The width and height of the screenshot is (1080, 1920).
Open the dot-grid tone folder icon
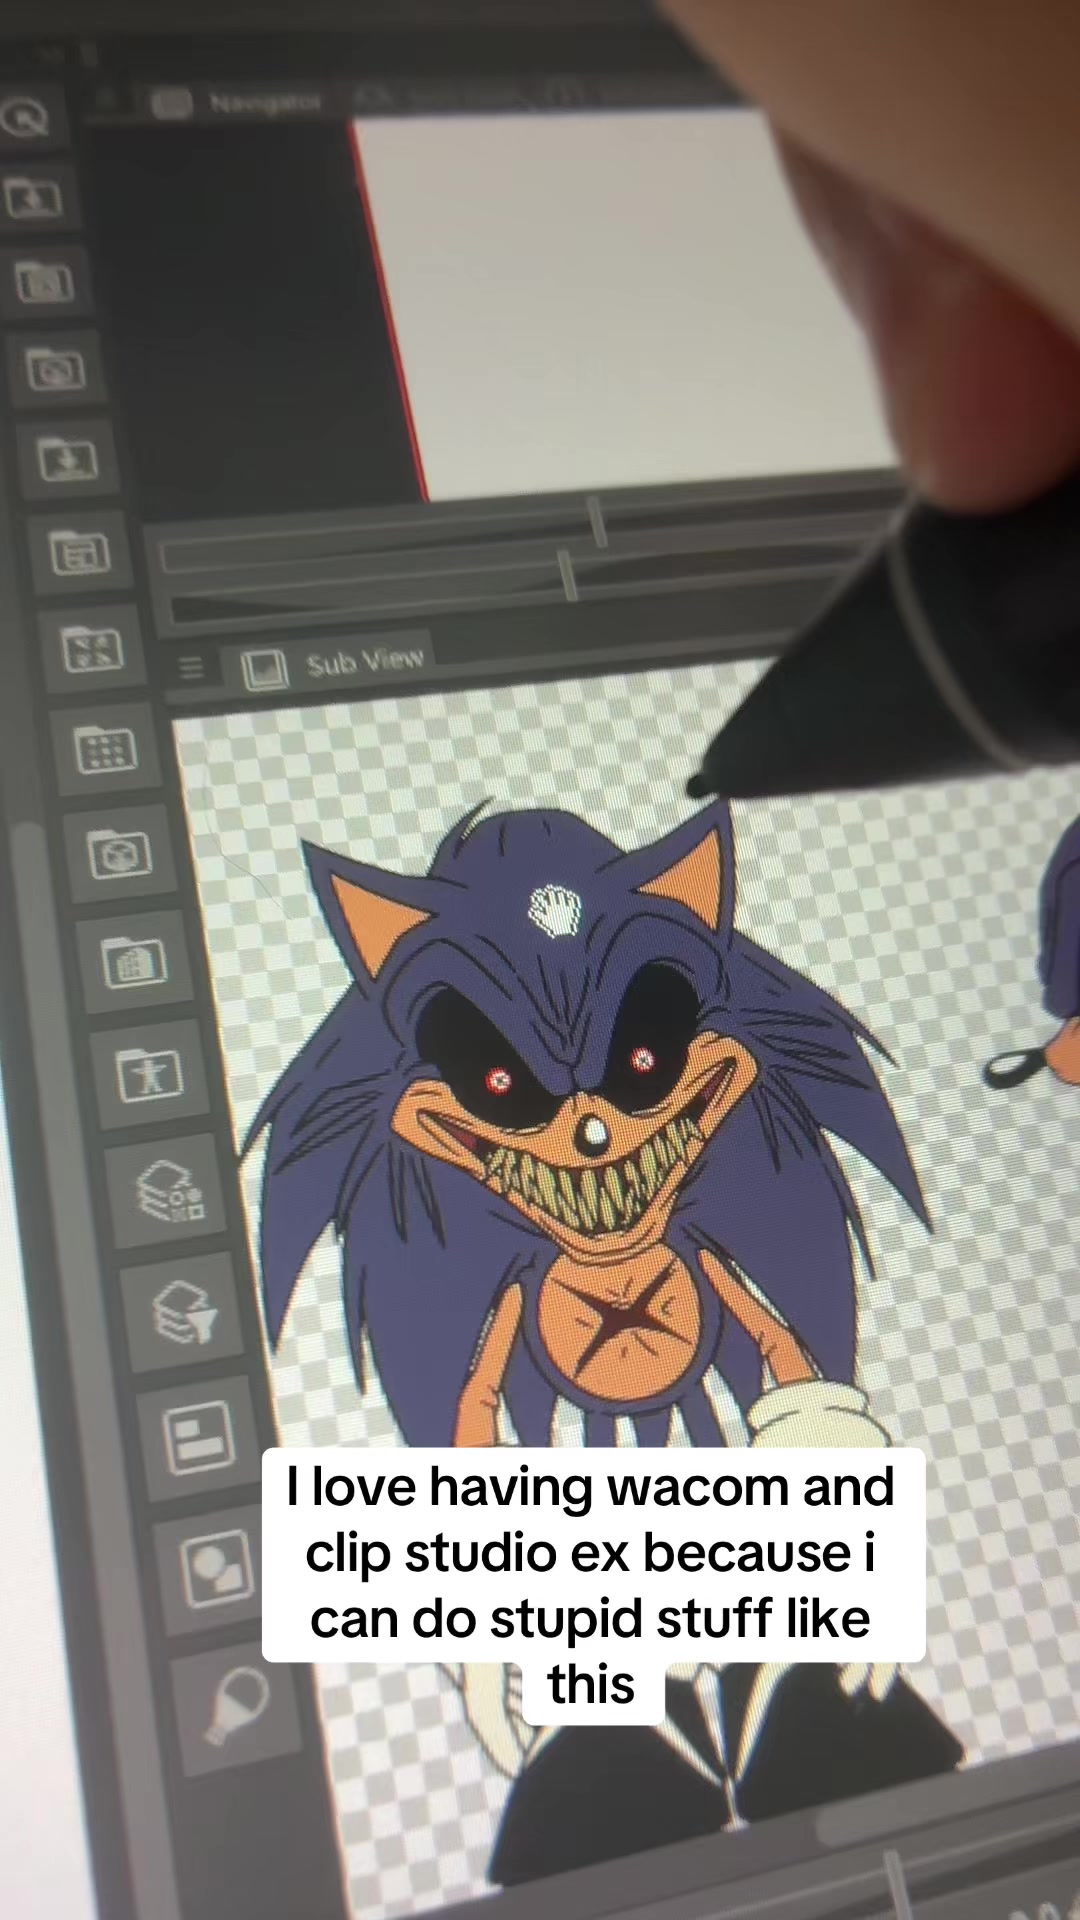click(105, 749)
